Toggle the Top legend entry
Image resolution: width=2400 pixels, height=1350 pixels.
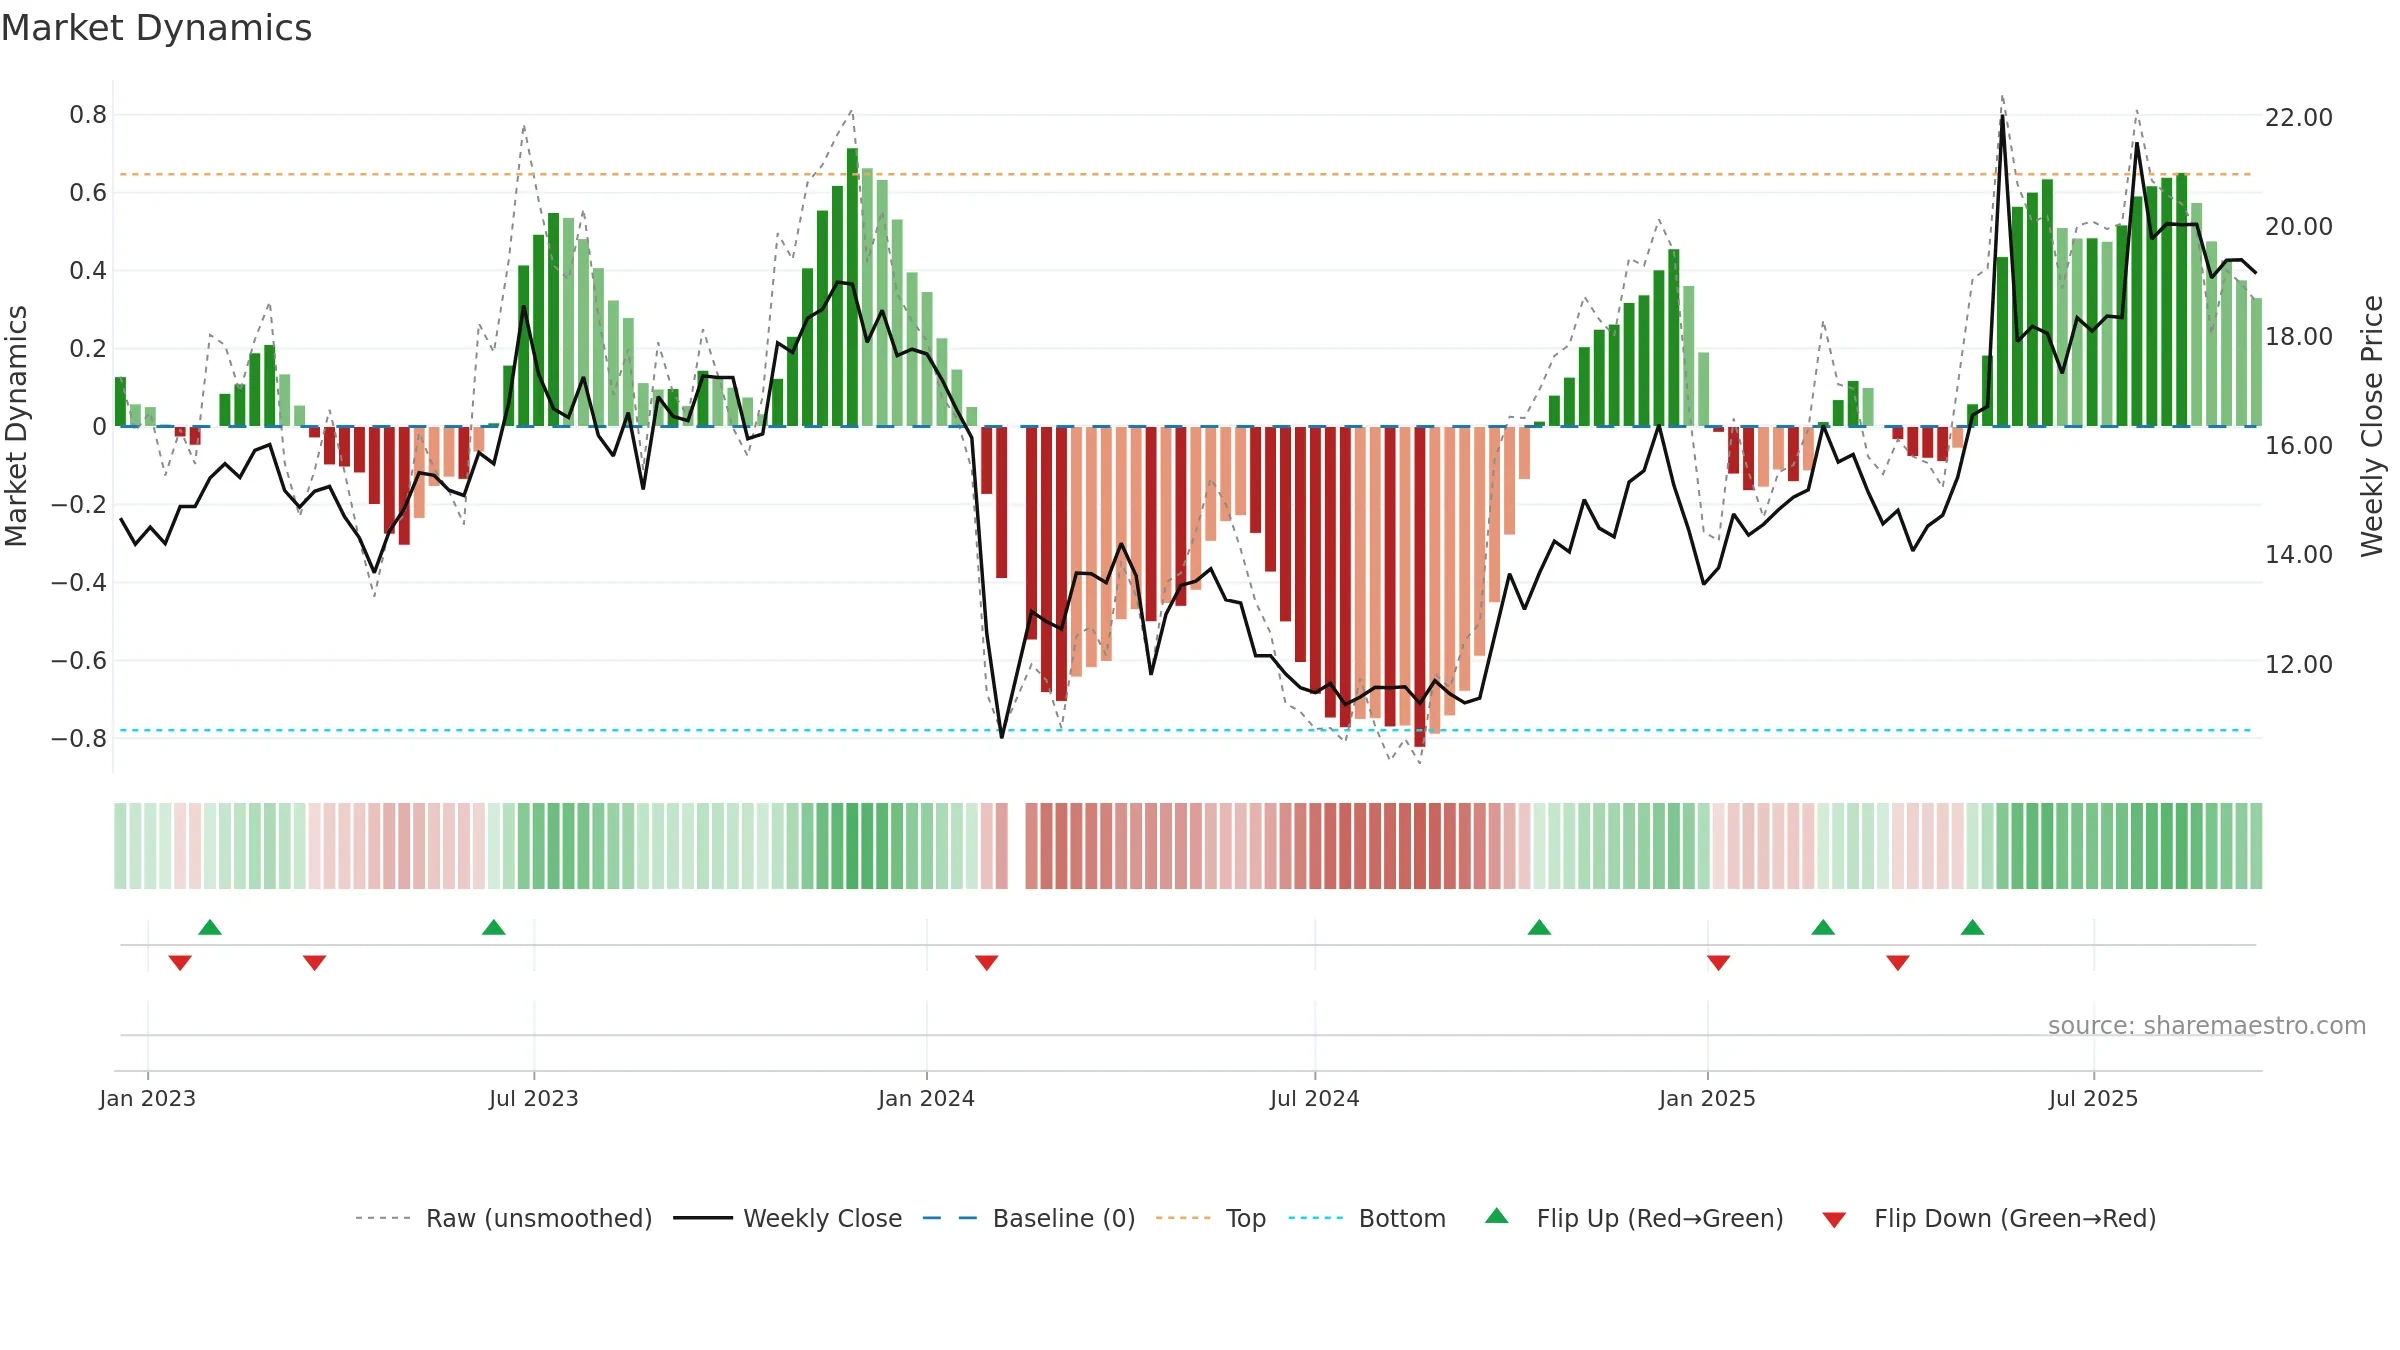[1246, 1218]
